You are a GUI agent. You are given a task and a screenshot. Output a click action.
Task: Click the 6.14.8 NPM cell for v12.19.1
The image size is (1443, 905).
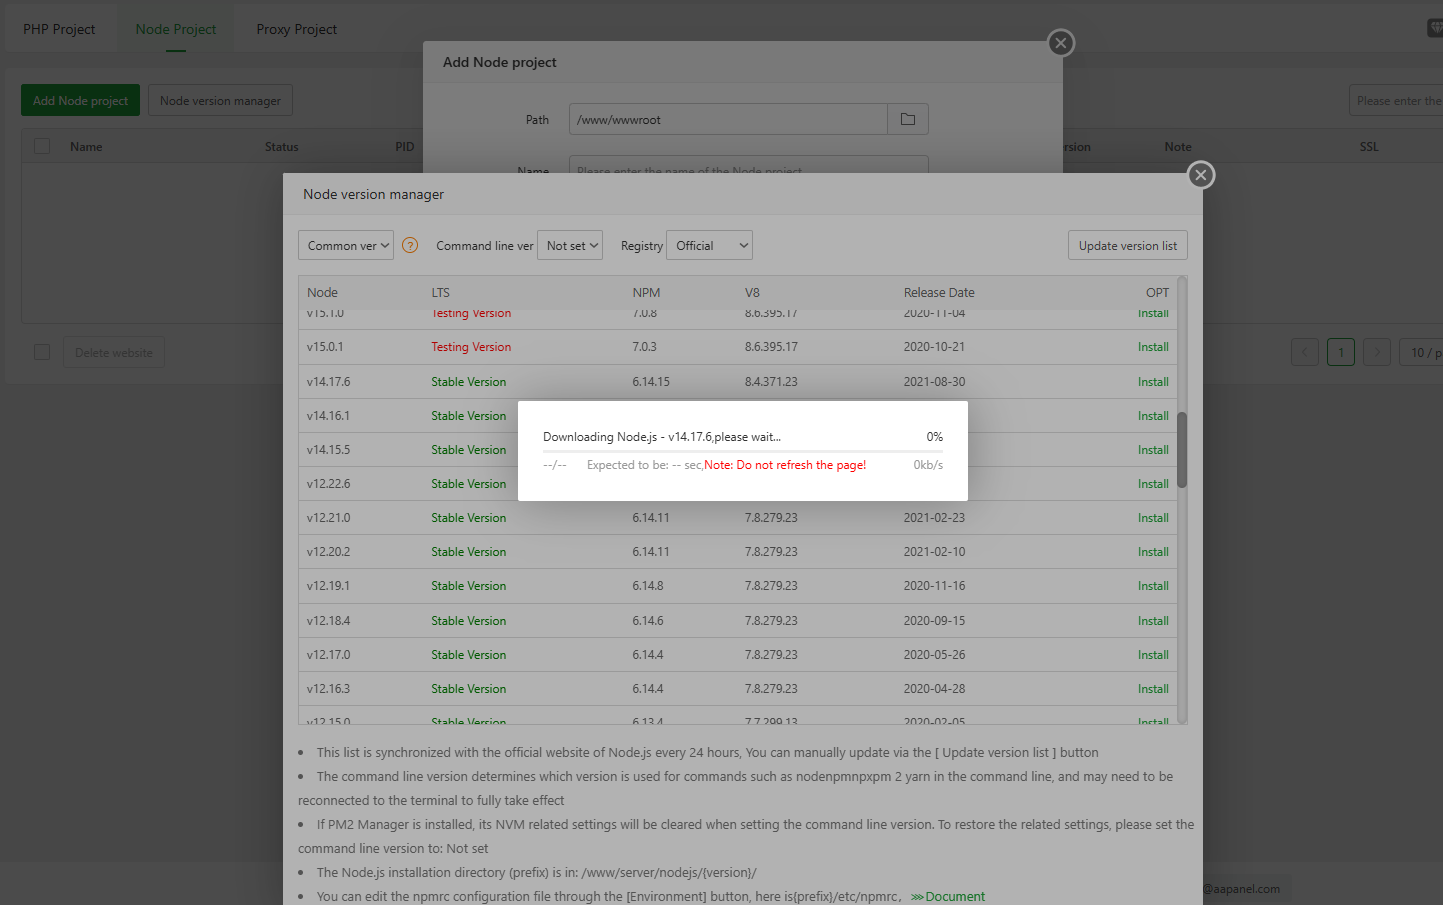coord(648,586)
